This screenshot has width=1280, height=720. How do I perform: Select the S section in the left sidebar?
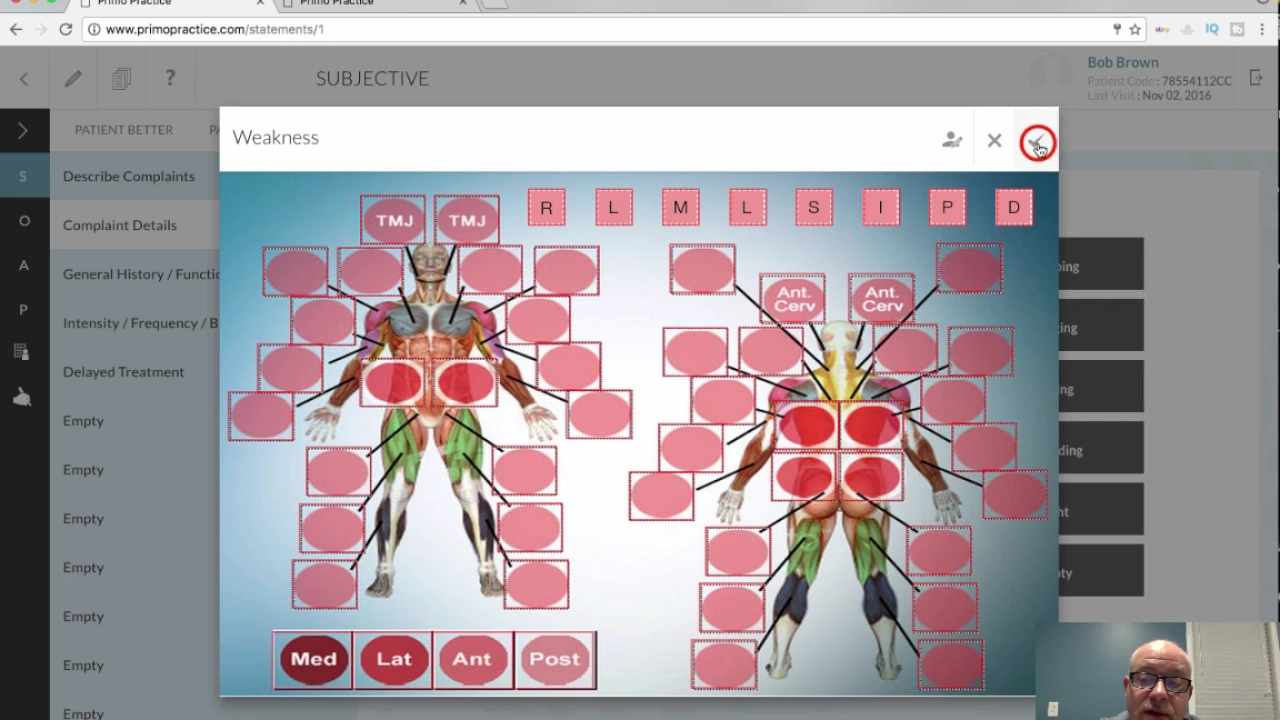click(x=24, y=176)
